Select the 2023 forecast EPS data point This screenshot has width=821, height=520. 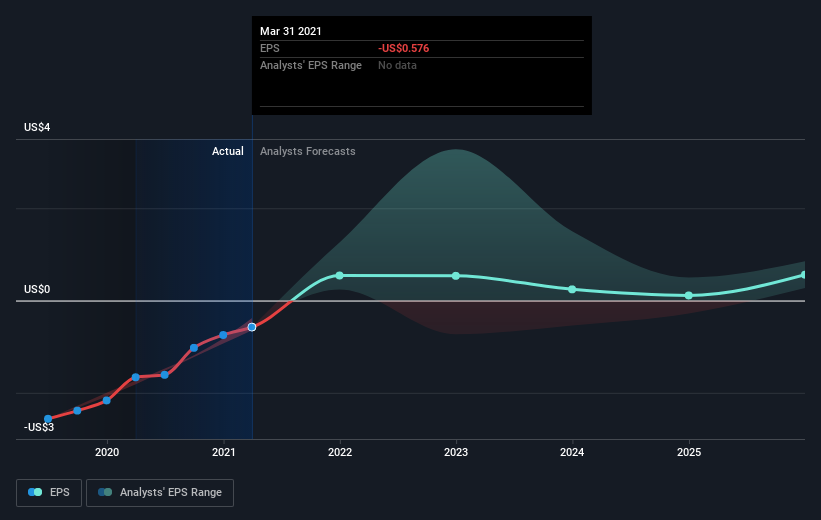pyautogui.click(x=456, y=276)
